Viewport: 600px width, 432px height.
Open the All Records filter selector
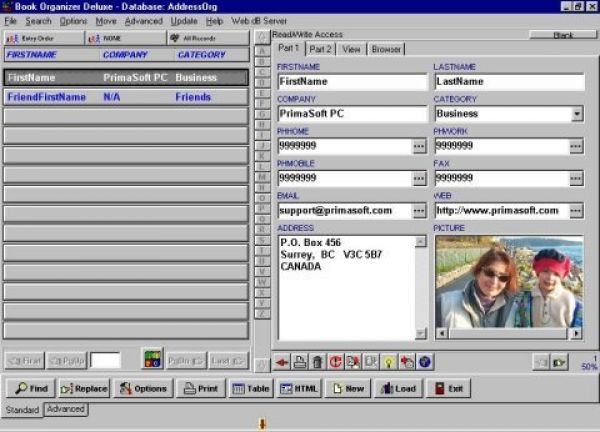tap(208, 38)
